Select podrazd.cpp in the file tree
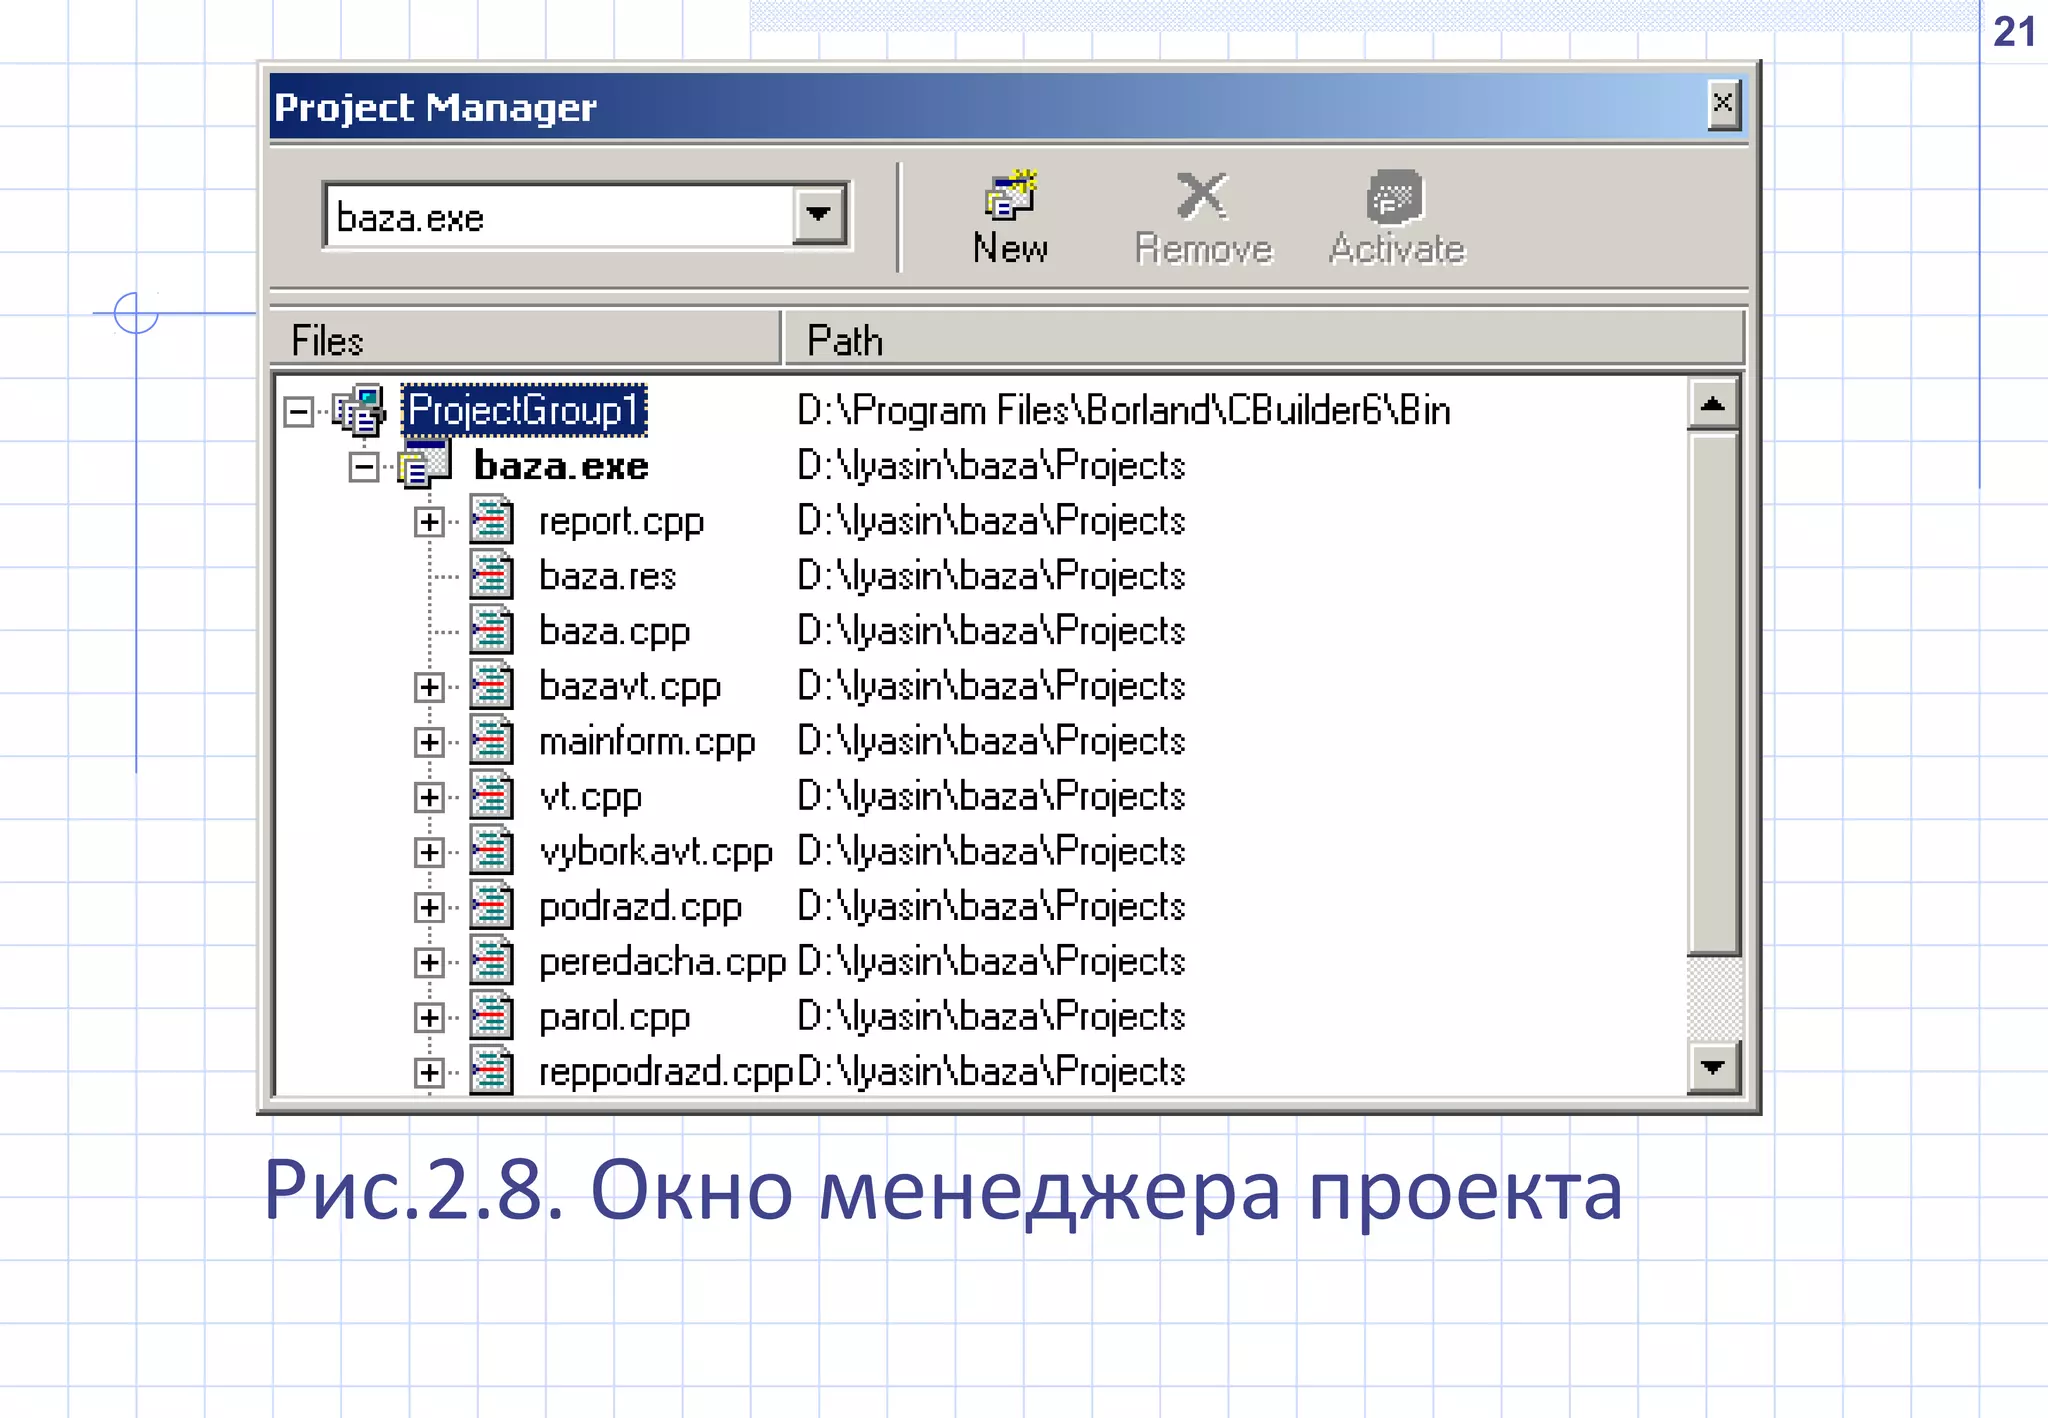The height and width of the screenshot is (1418, 2048). point(640,907)
